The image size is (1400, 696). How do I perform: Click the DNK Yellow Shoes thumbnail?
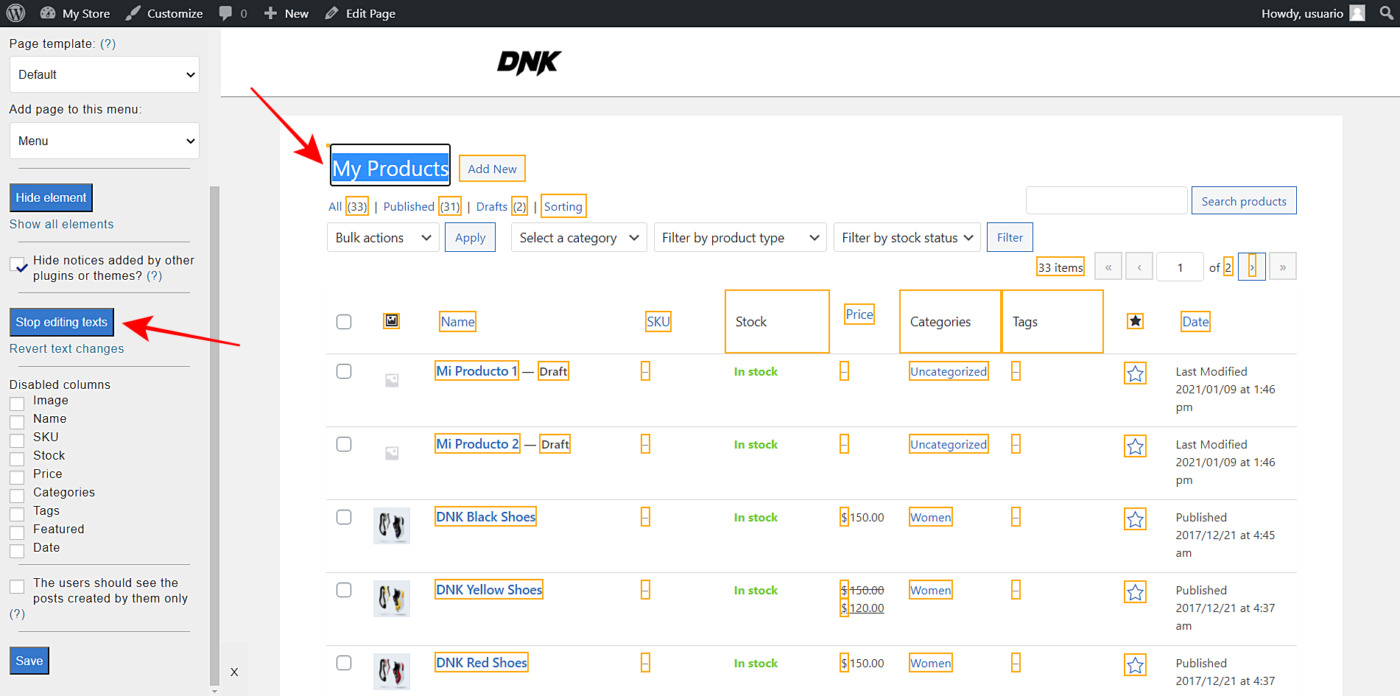click(391, 598)
